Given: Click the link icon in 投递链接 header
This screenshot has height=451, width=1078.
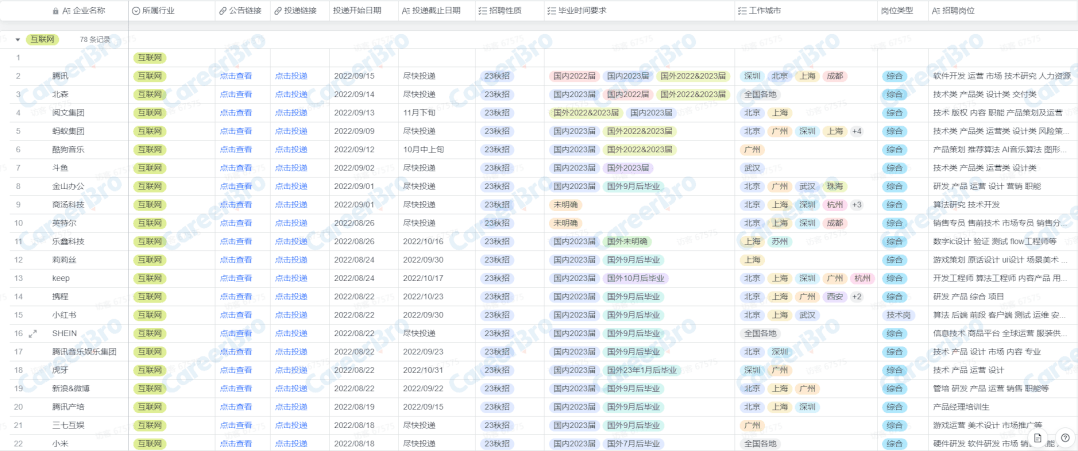Looking at the screenshot, I should coord(278,12).
